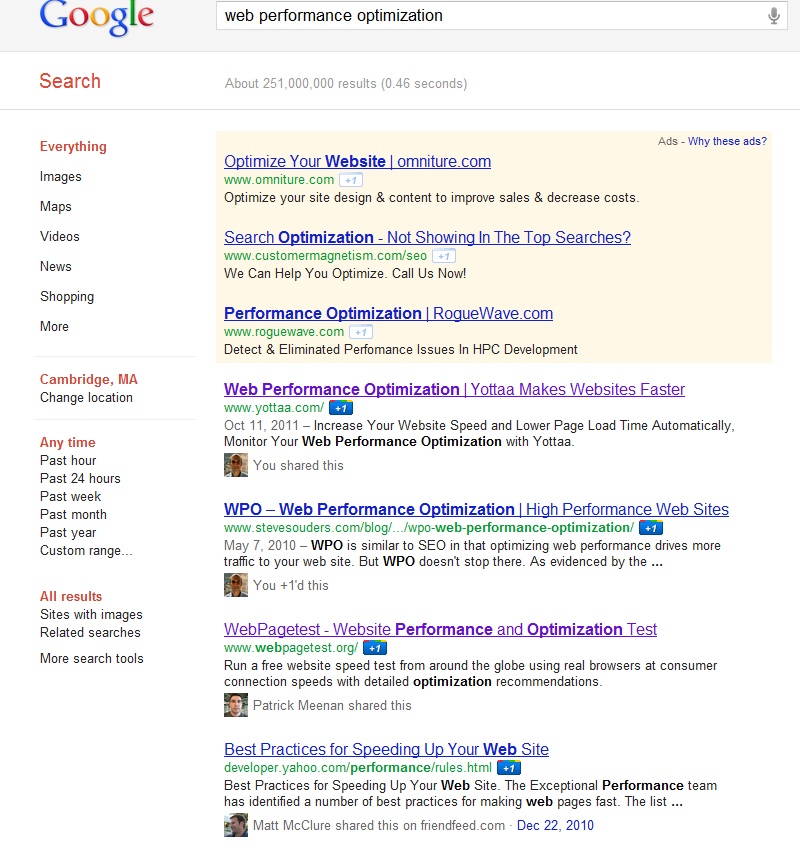This screenshot has width=800, height=850.
Task: Toggle the +1 button beside stevesouders.com result
Action: [x=651, y=527]
